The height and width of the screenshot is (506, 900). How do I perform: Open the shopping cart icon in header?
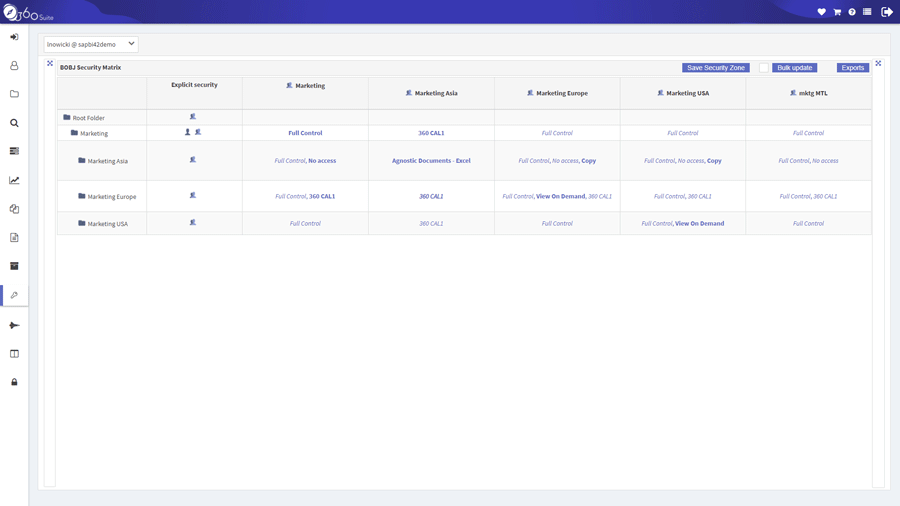837,12
